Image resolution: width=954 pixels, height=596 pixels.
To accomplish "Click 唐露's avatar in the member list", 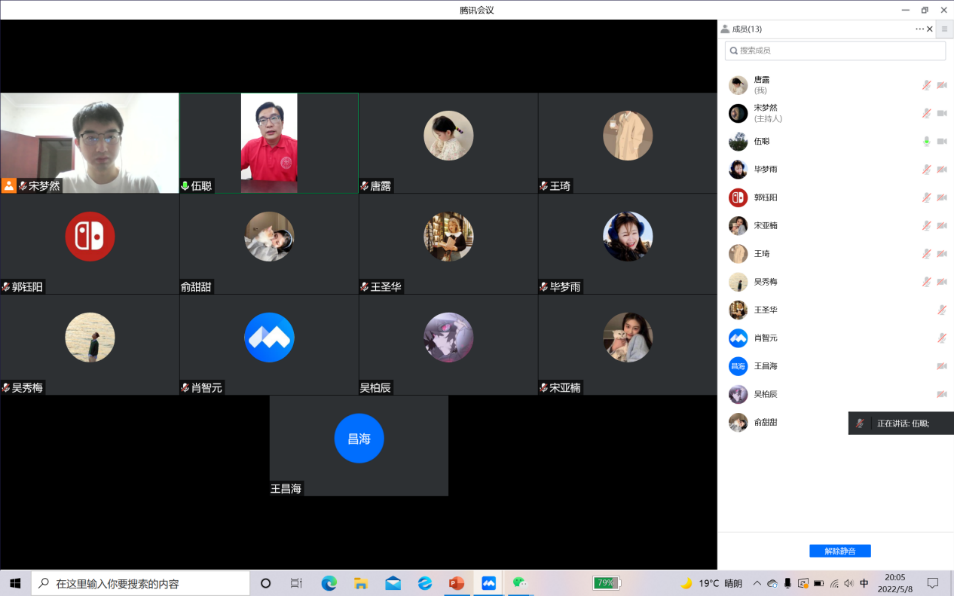I will (x=738, y=85).
